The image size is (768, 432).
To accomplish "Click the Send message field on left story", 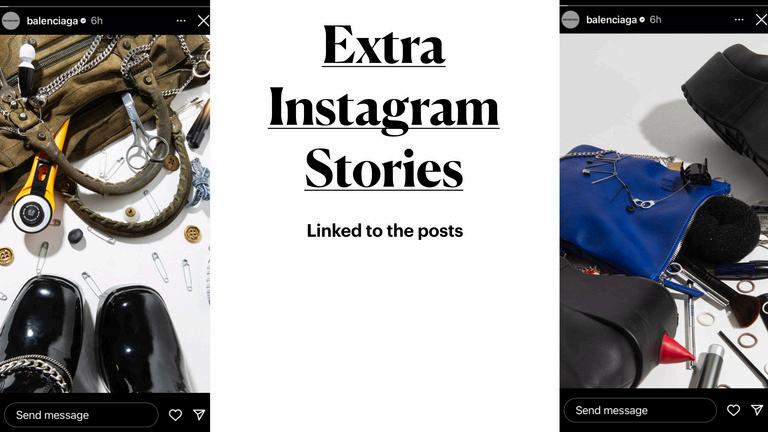I will click(x=81, y=415).
